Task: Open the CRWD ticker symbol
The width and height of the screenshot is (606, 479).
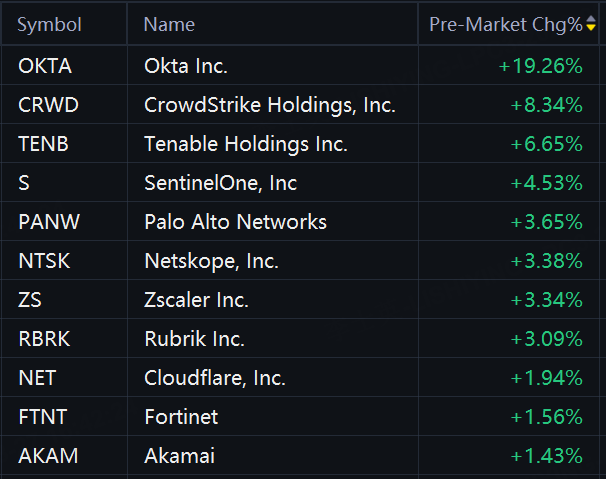Action: click(48, 105)
